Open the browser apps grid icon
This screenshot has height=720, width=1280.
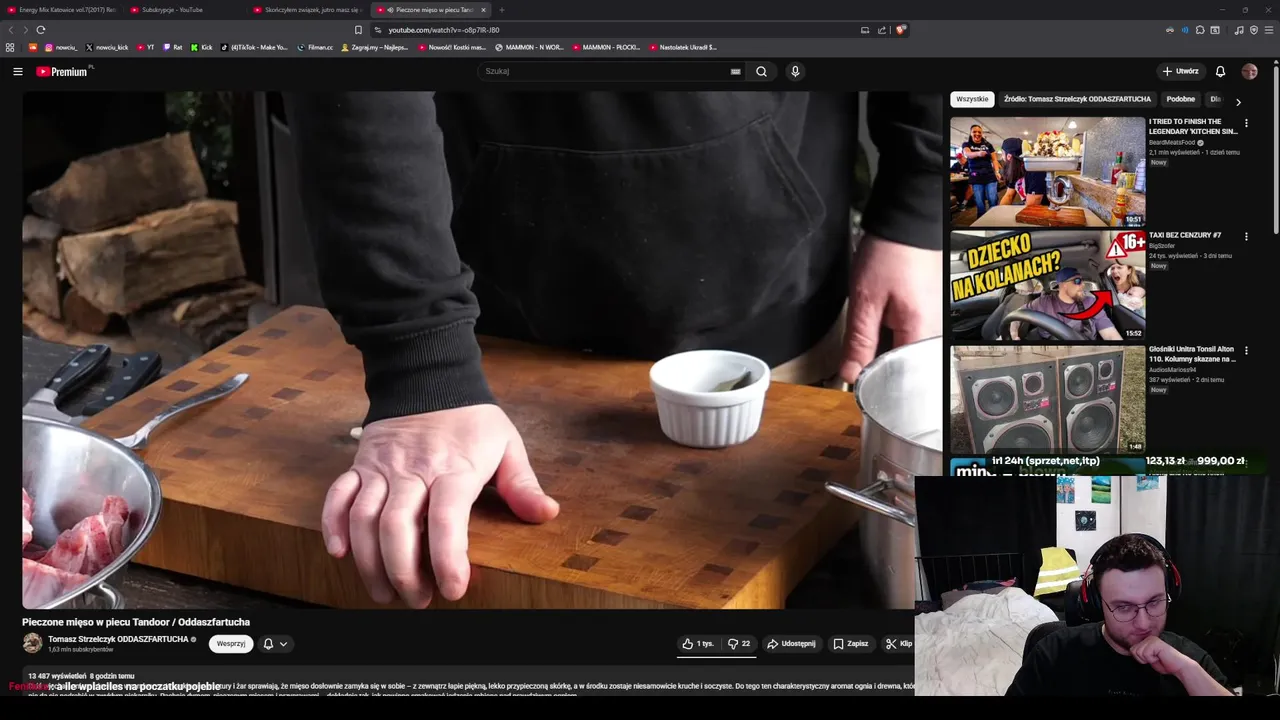click(x=10, y=47)
